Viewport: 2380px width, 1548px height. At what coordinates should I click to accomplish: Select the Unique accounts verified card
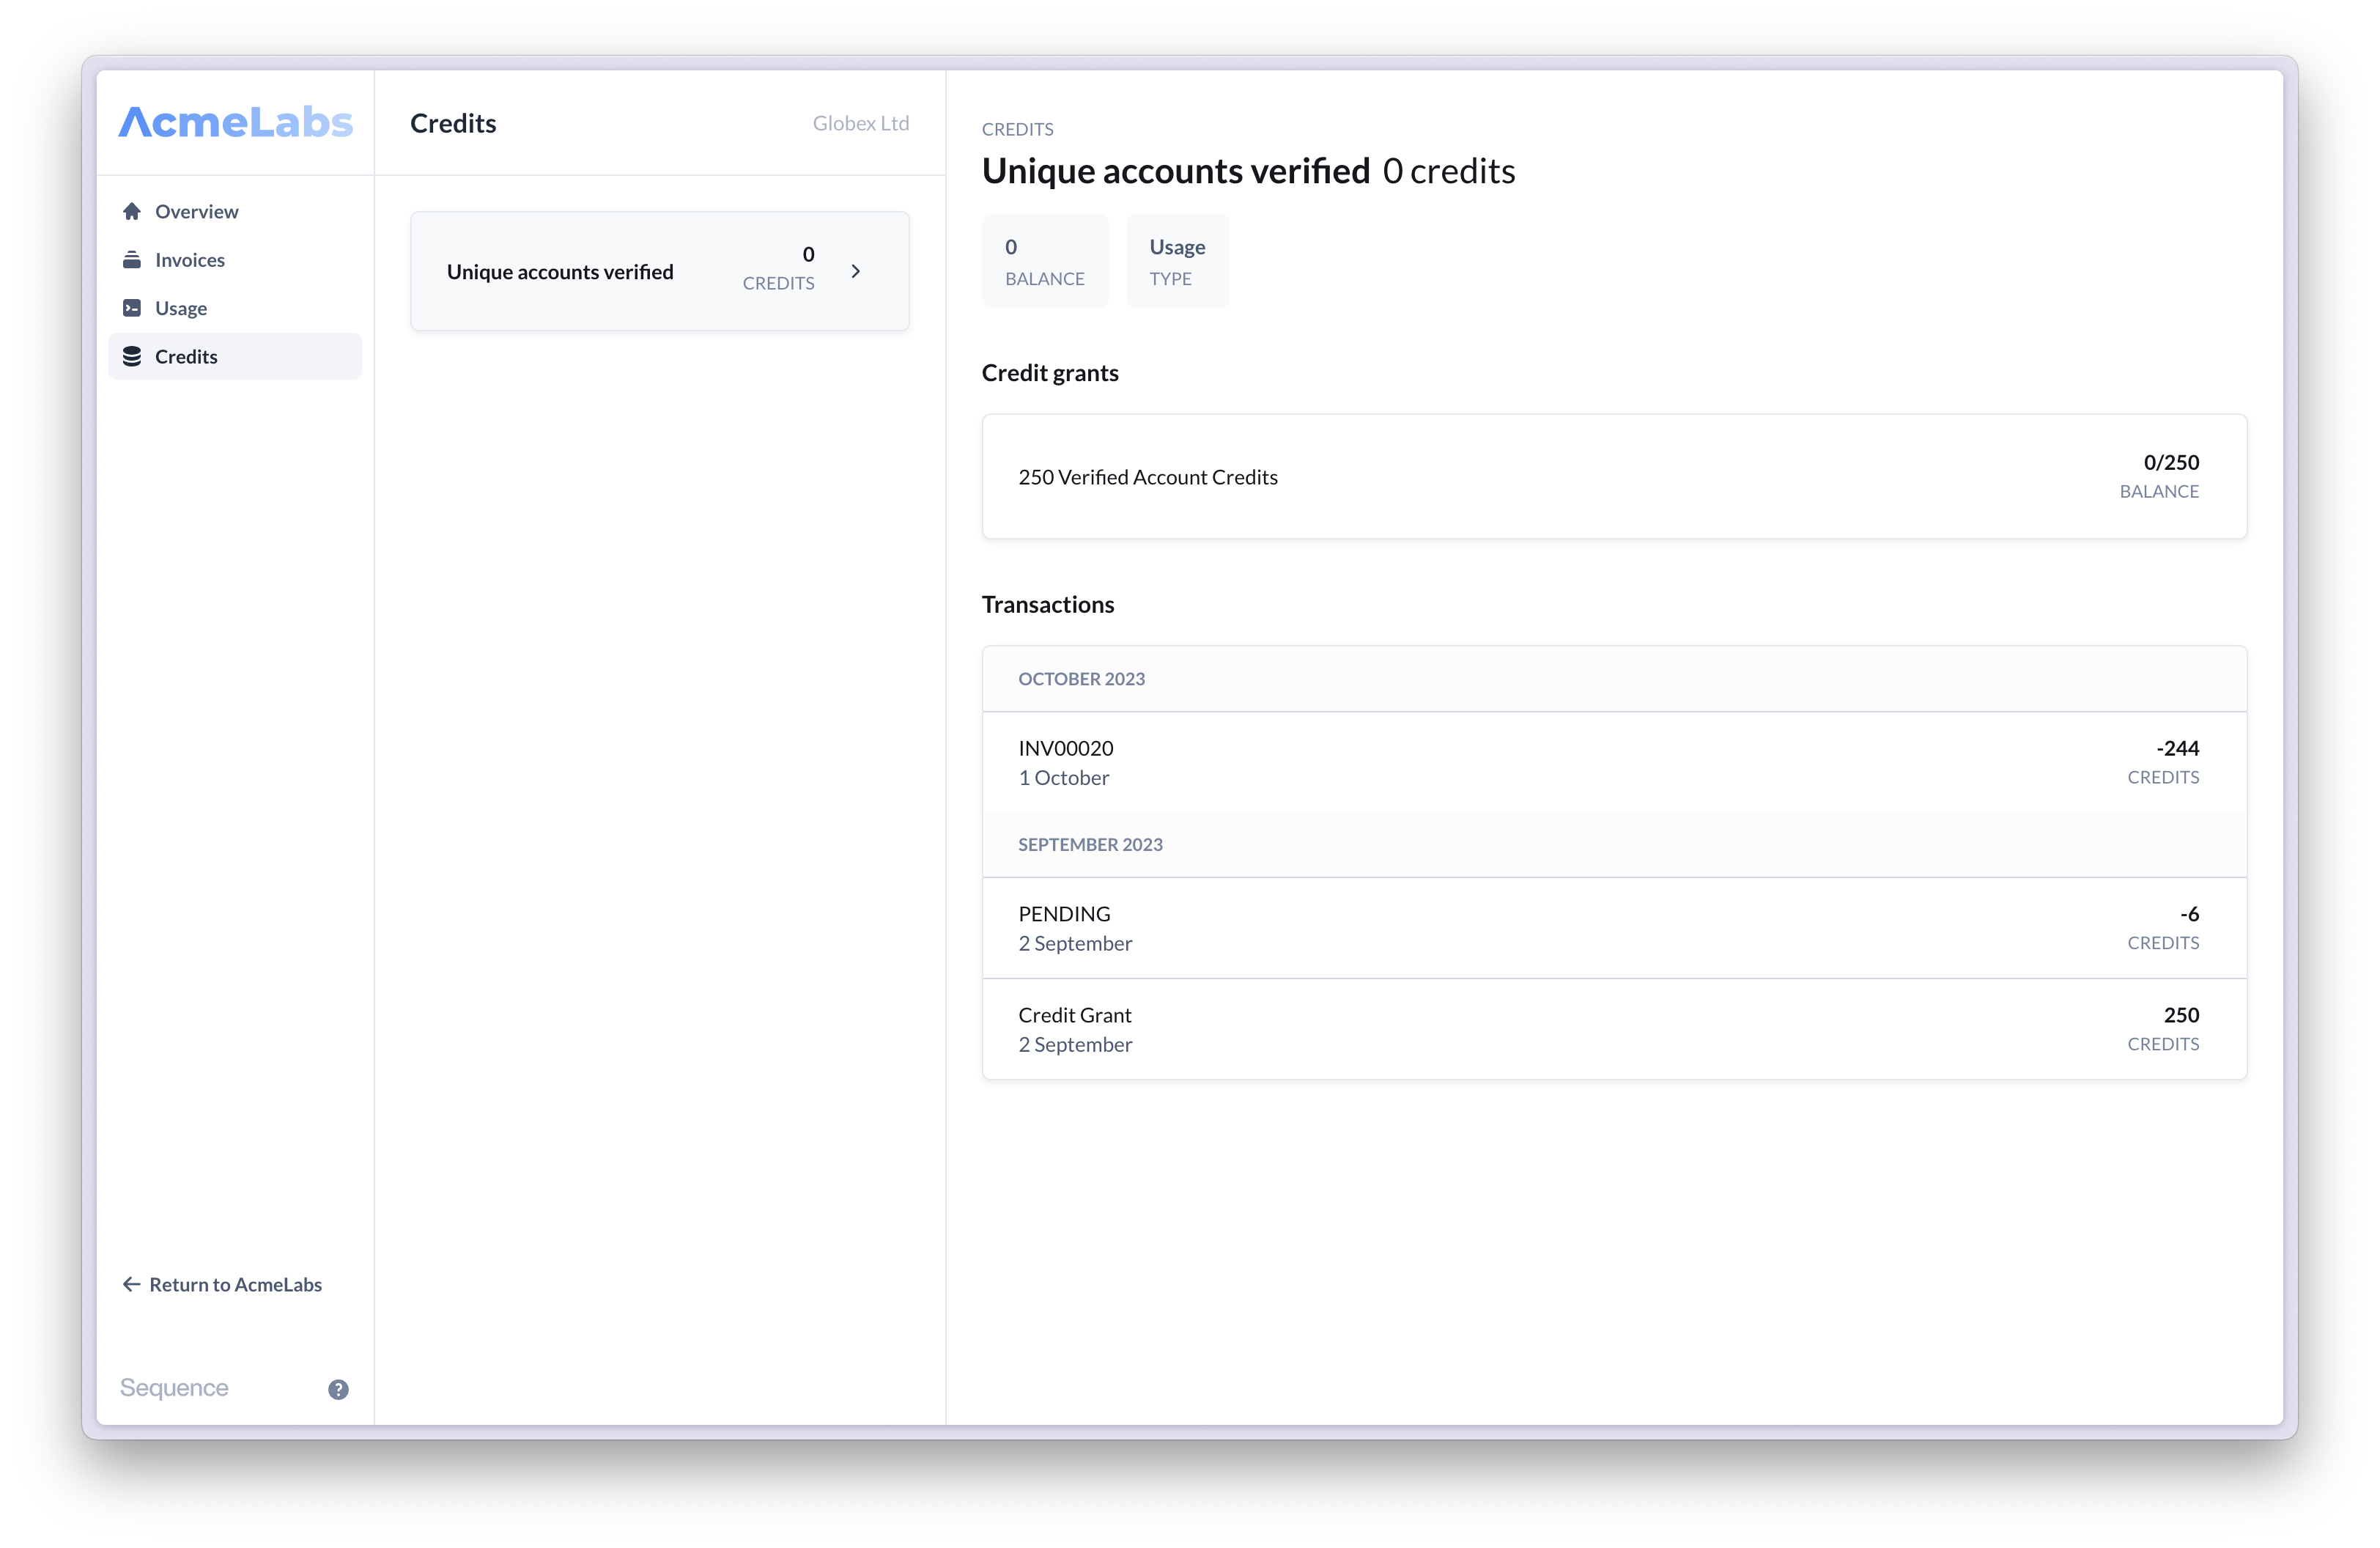click(x=660, y=271)
